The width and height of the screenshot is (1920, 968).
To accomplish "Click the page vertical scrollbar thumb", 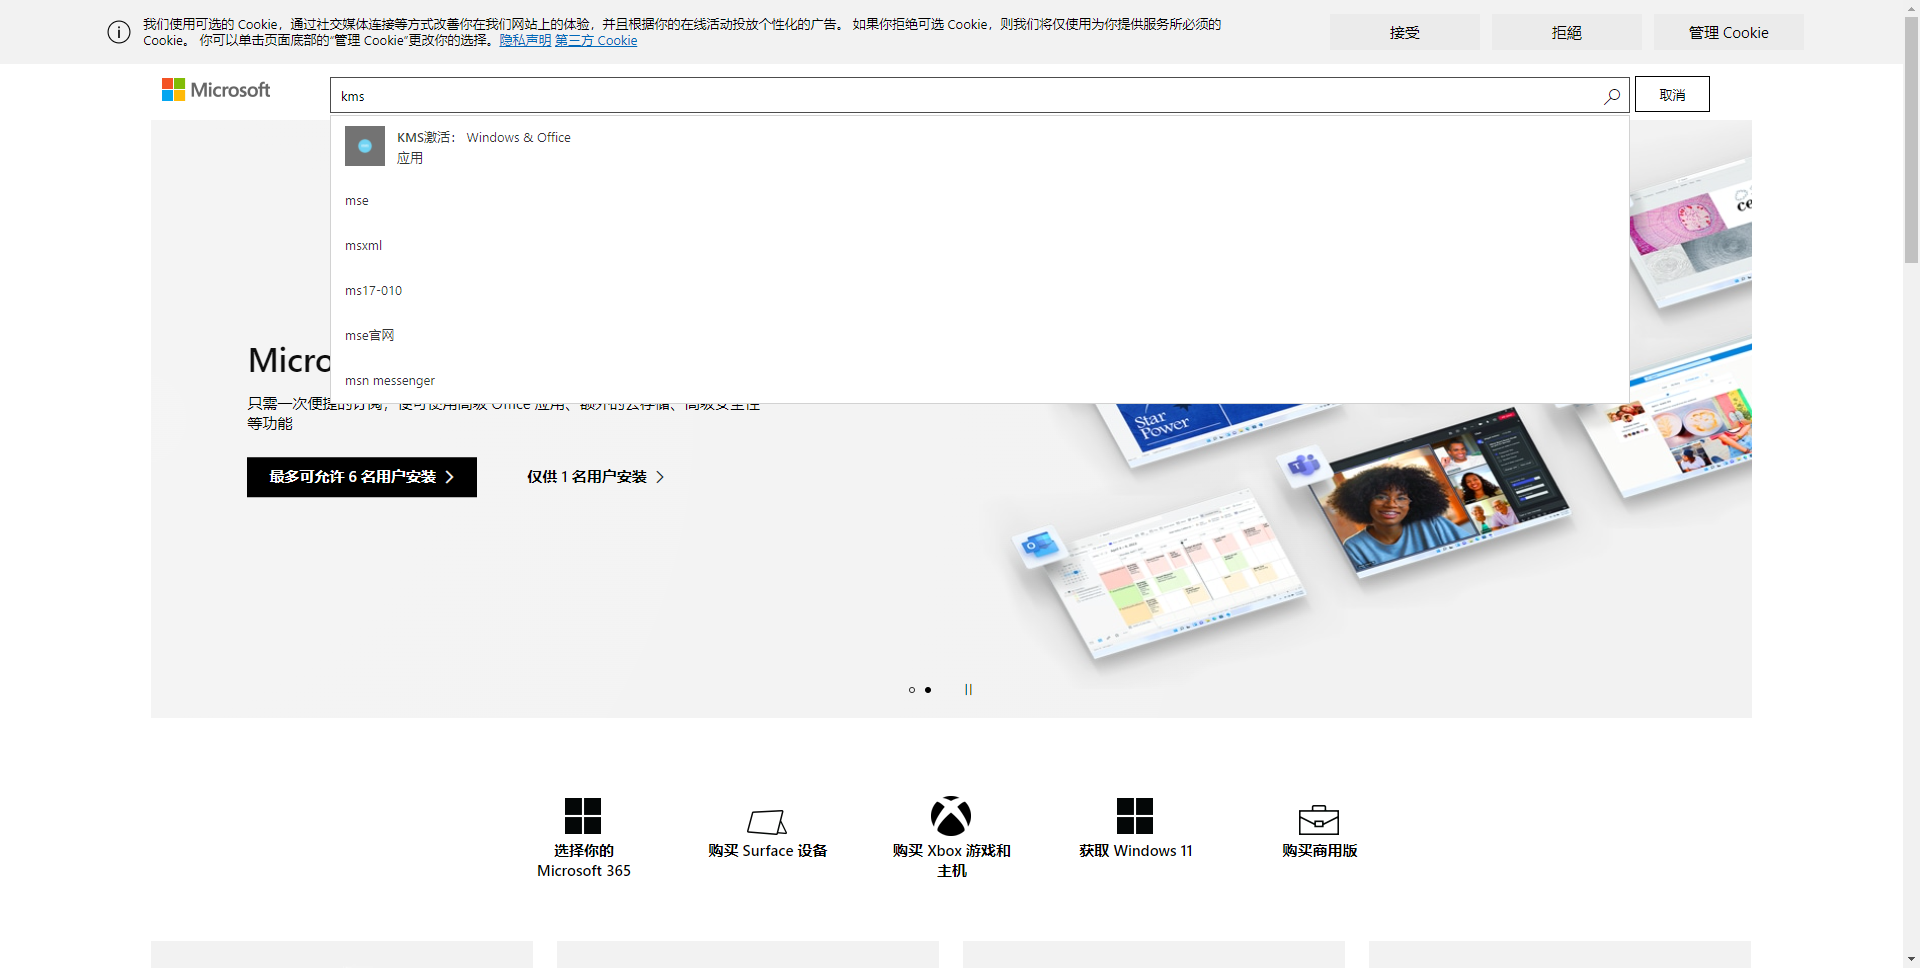I will point(1911,140).
